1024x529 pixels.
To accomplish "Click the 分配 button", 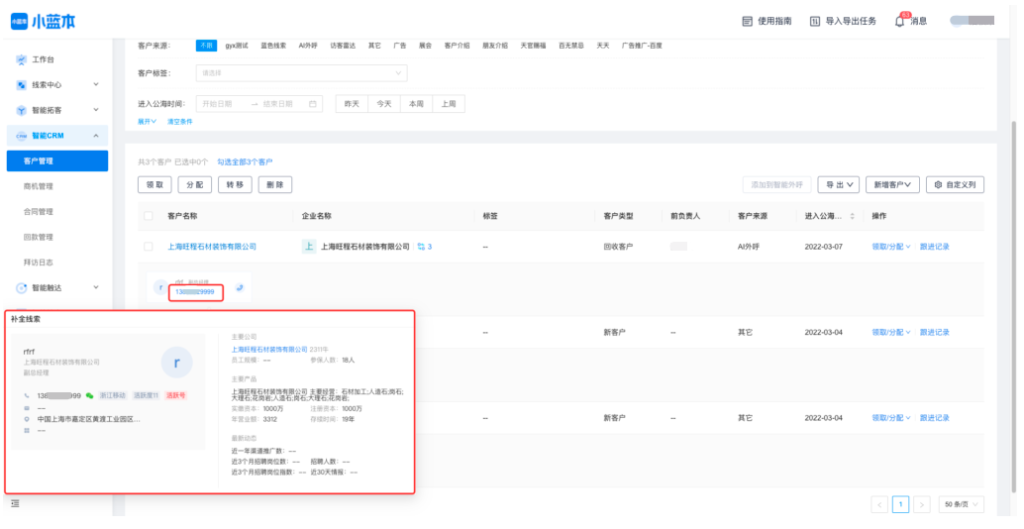I will tap(195, 185).
